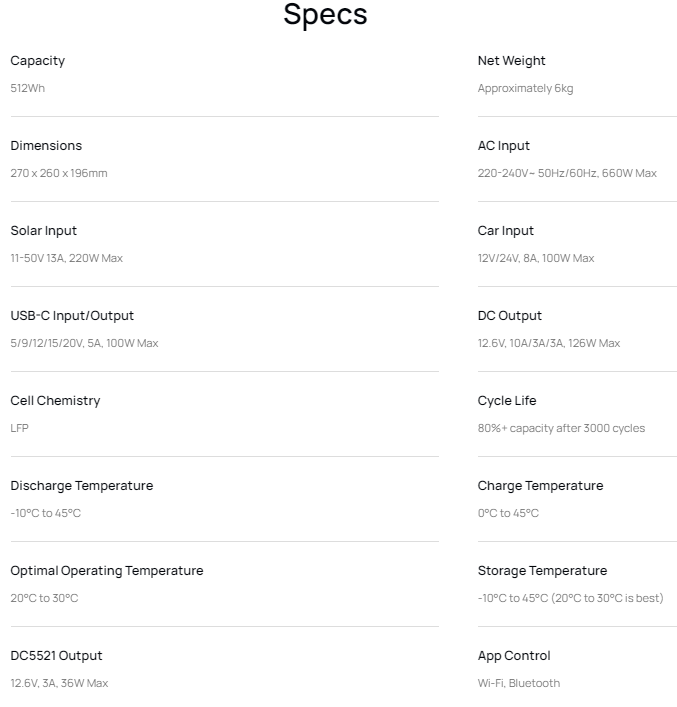Click the 270 x 260 x 196mm value

pyautogui.click(x=59, y=173)
